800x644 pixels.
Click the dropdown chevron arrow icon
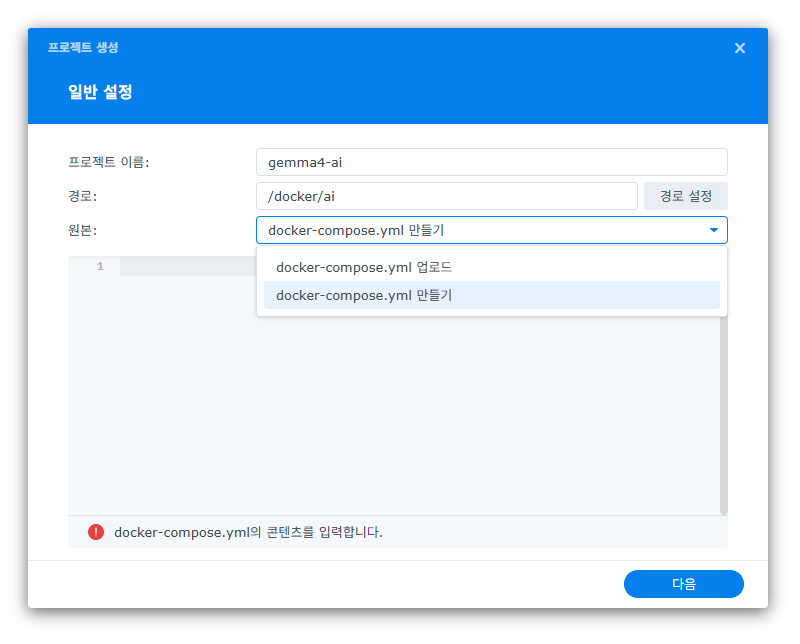pos(714,230)
